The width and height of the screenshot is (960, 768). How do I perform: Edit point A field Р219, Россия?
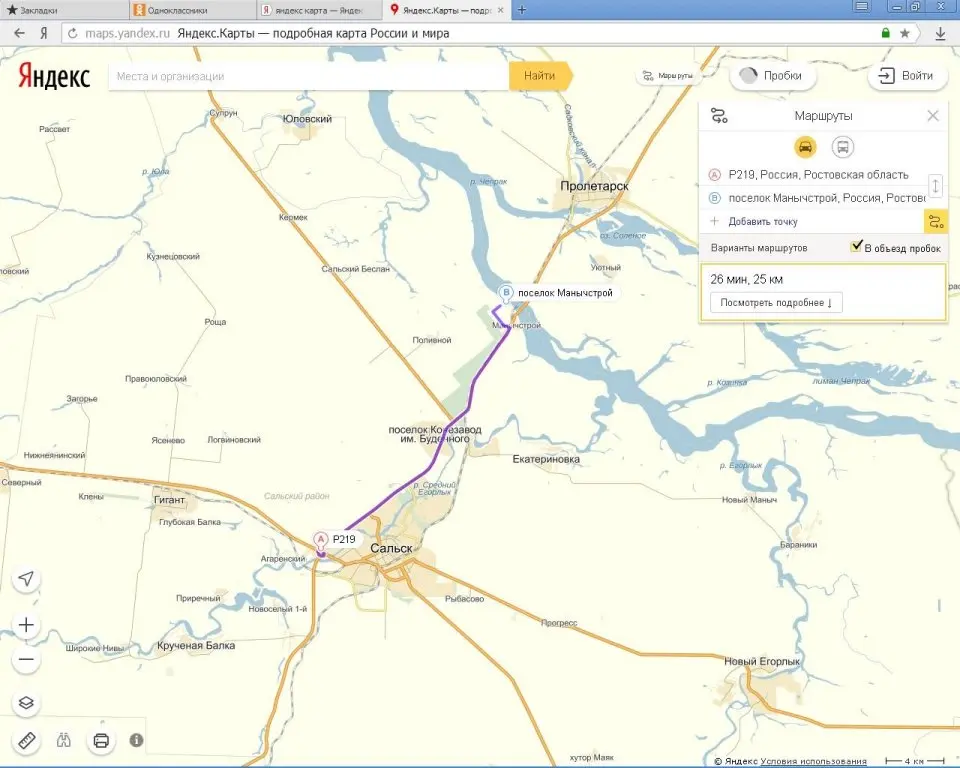818,175
